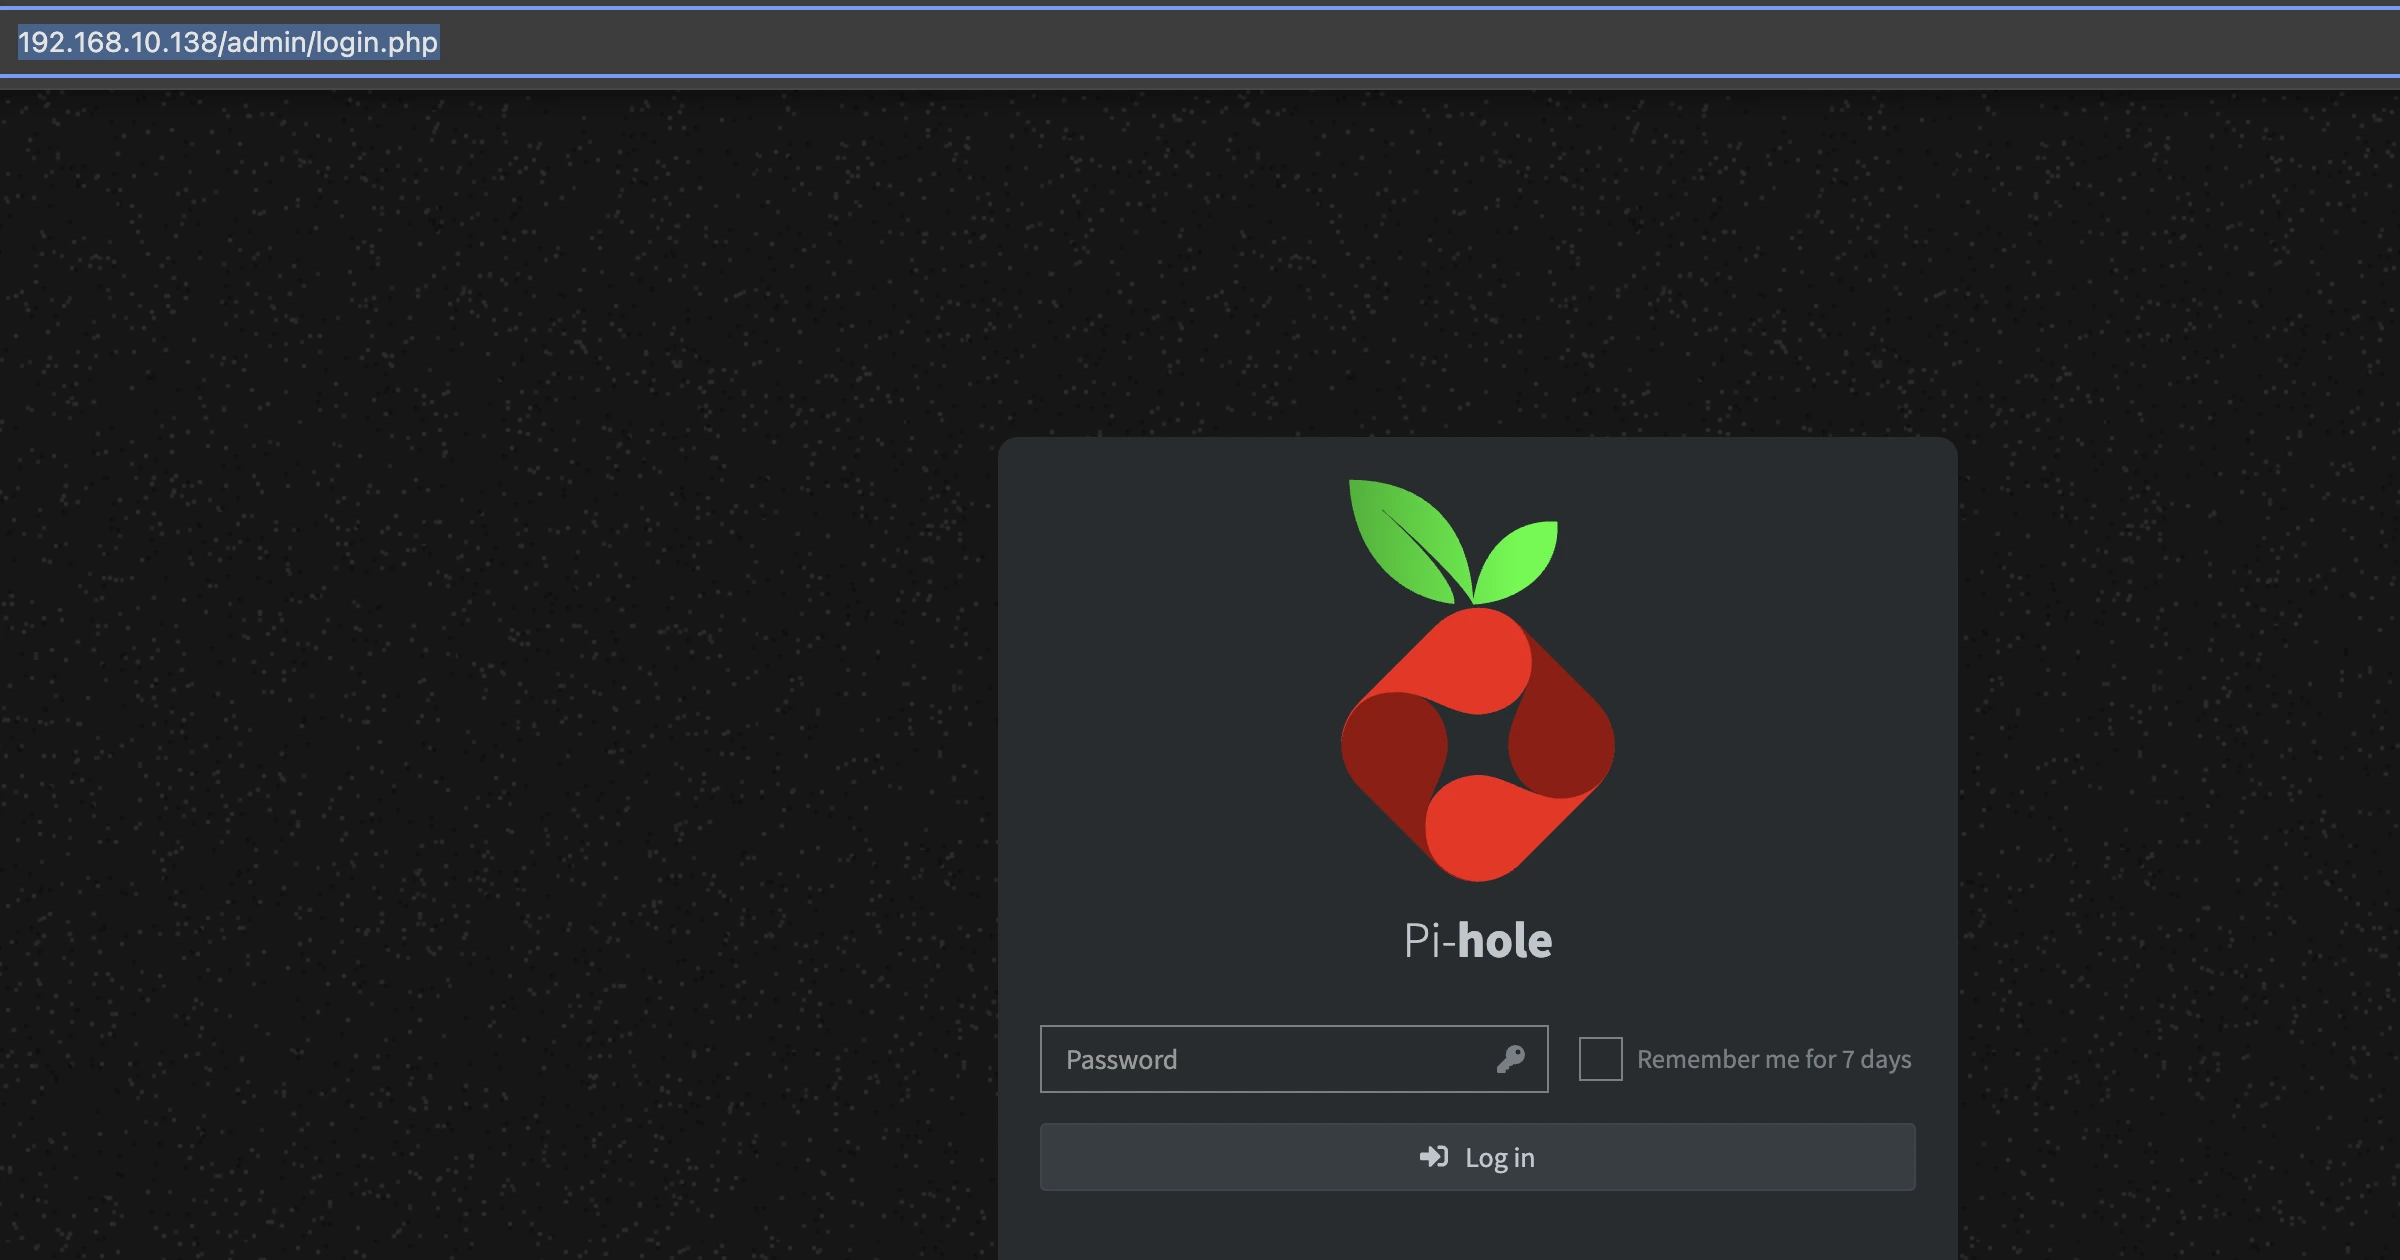Screen dimensions: 2400x1260
Task: Click inside the Password entry box
Action: 1250,1059
